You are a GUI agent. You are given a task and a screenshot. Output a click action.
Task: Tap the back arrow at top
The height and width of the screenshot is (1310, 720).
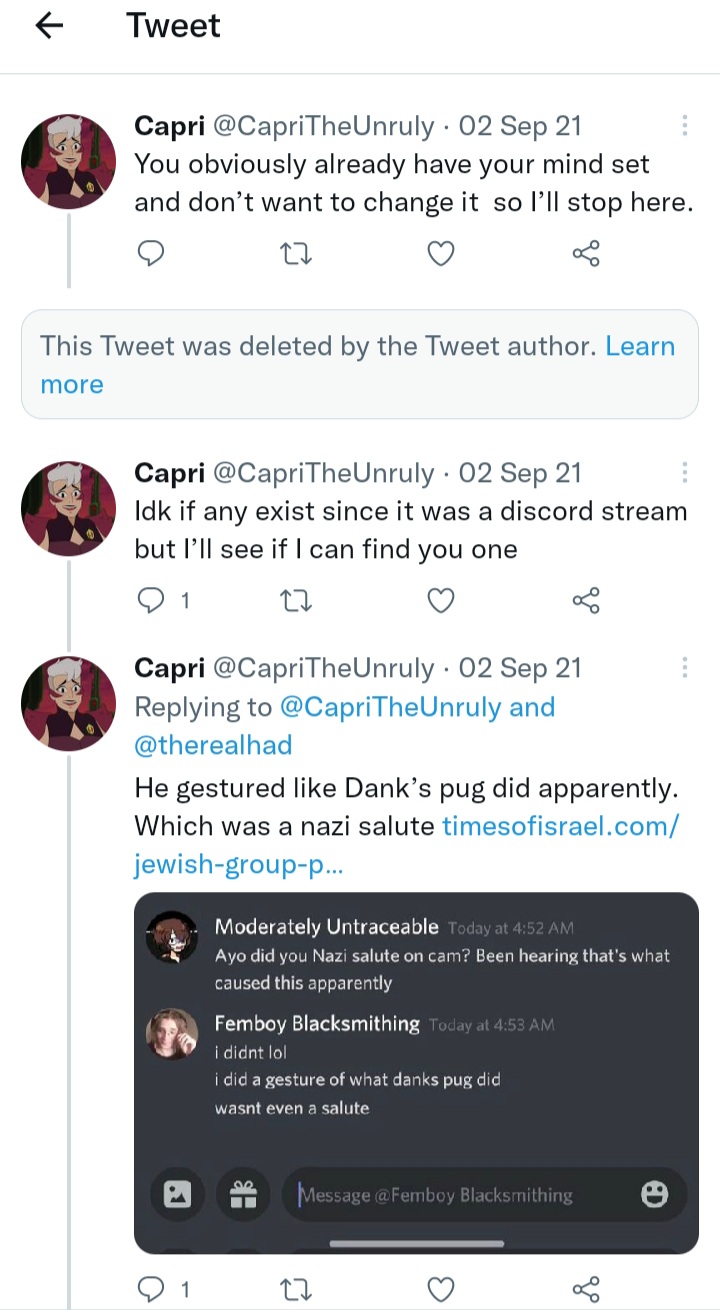click(x=49, y=27)
